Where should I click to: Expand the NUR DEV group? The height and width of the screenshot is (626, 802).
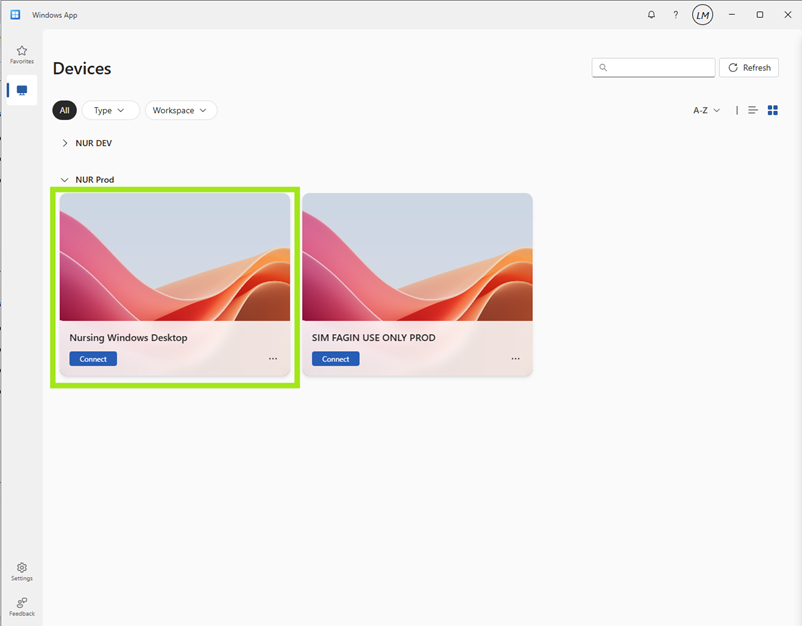click(65, 143)
